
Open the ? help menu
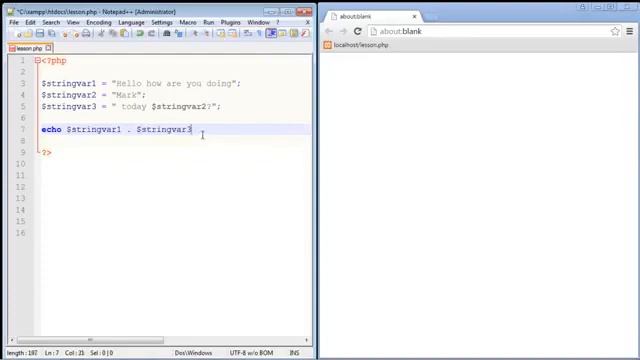[x=278, y=22]
